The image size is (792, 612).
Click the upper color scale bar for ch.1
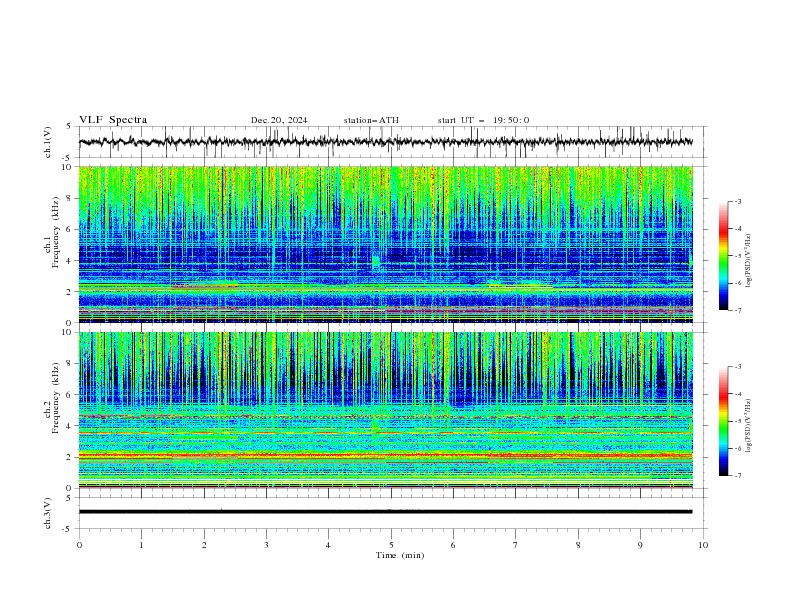pos(724,256)
